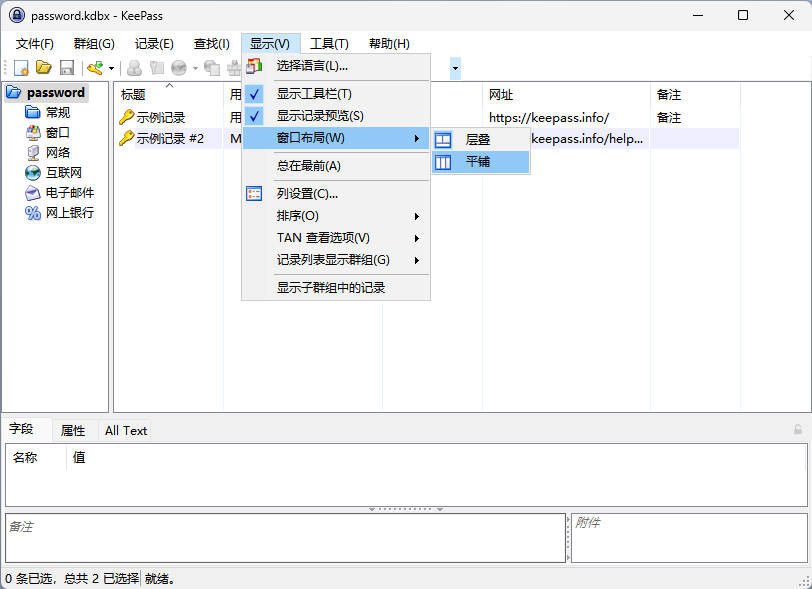This screenshot has width=812, height=589.
Task: Open 列设置 column configuration
Action: (307, 194)
